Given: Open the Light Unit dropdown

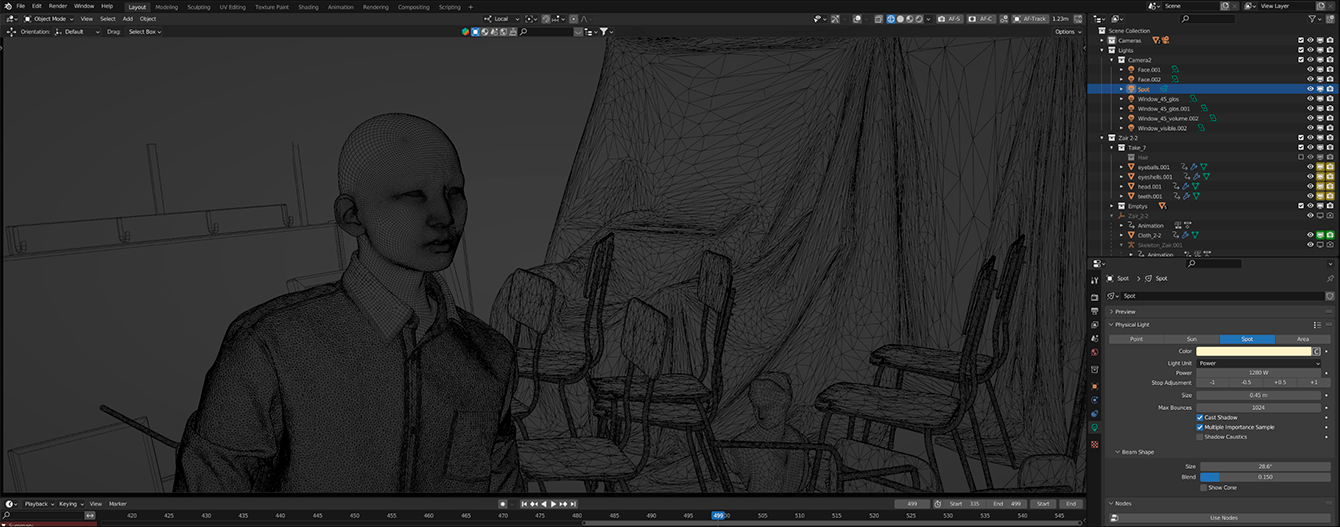Looking at the screenshot, I should tap(1258, 363).
